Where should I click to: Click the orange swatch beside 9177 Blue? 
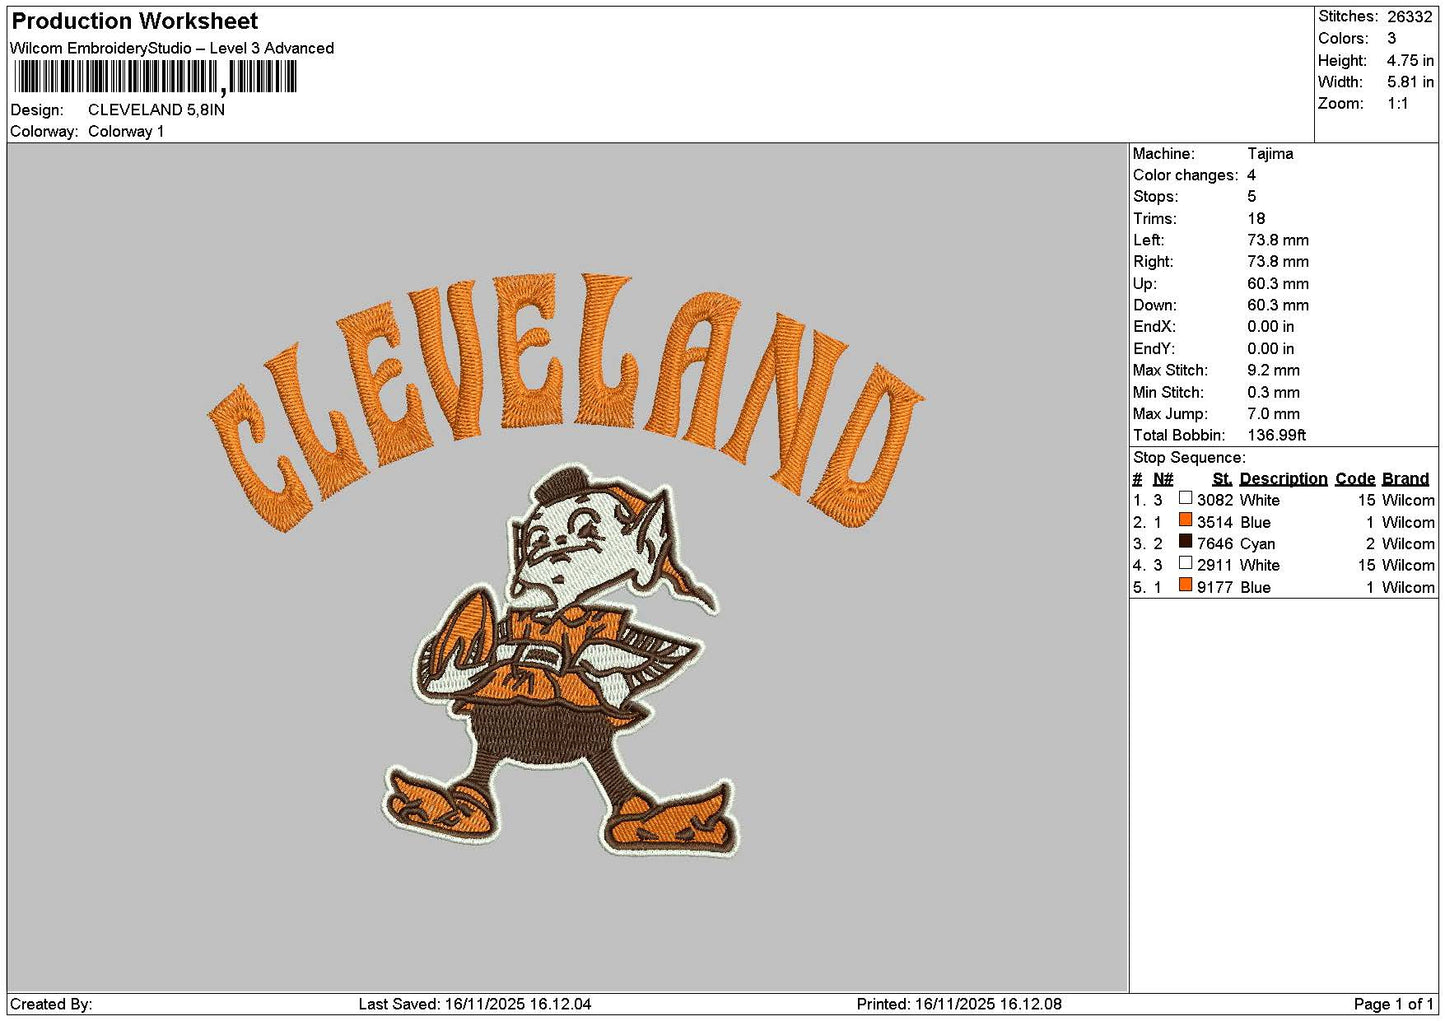[x=1185, y=585]
